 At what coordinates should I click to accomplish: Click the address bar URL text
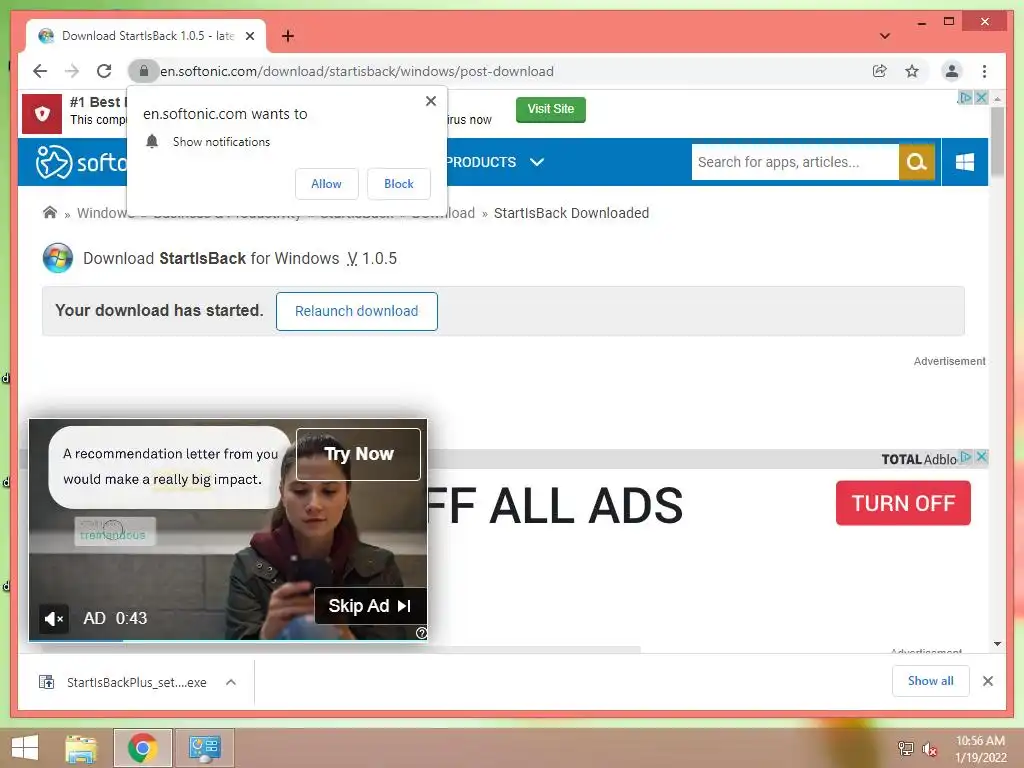coord(357,71)
